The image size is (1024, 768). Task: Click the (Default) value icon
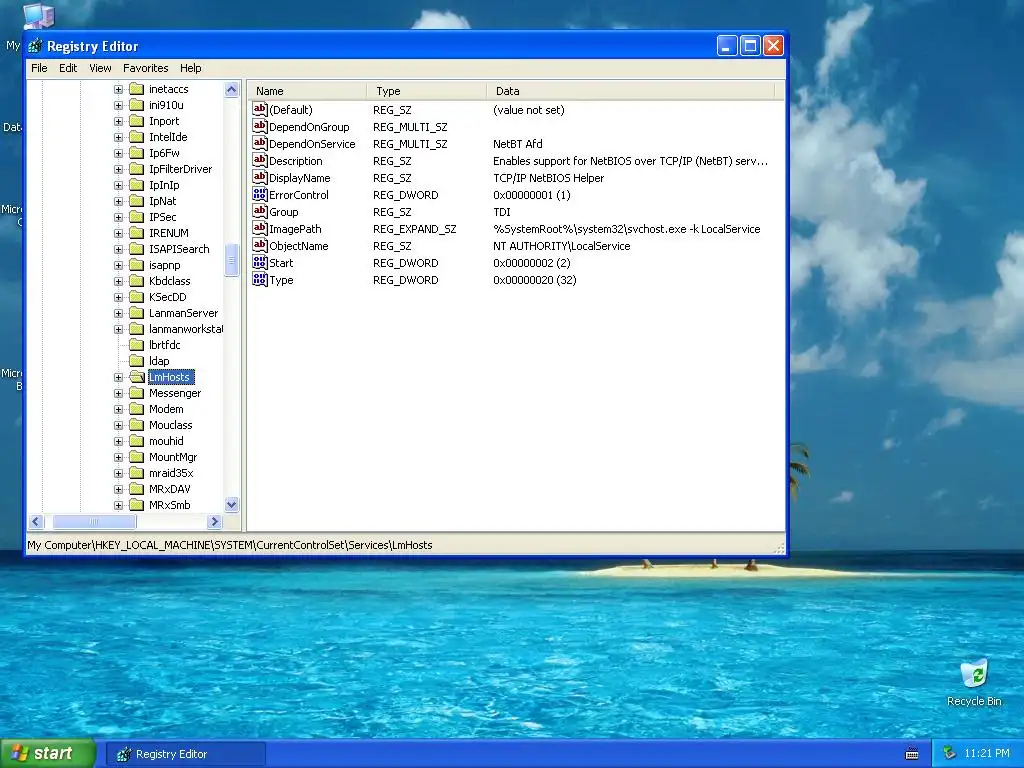tap(260, 109)
